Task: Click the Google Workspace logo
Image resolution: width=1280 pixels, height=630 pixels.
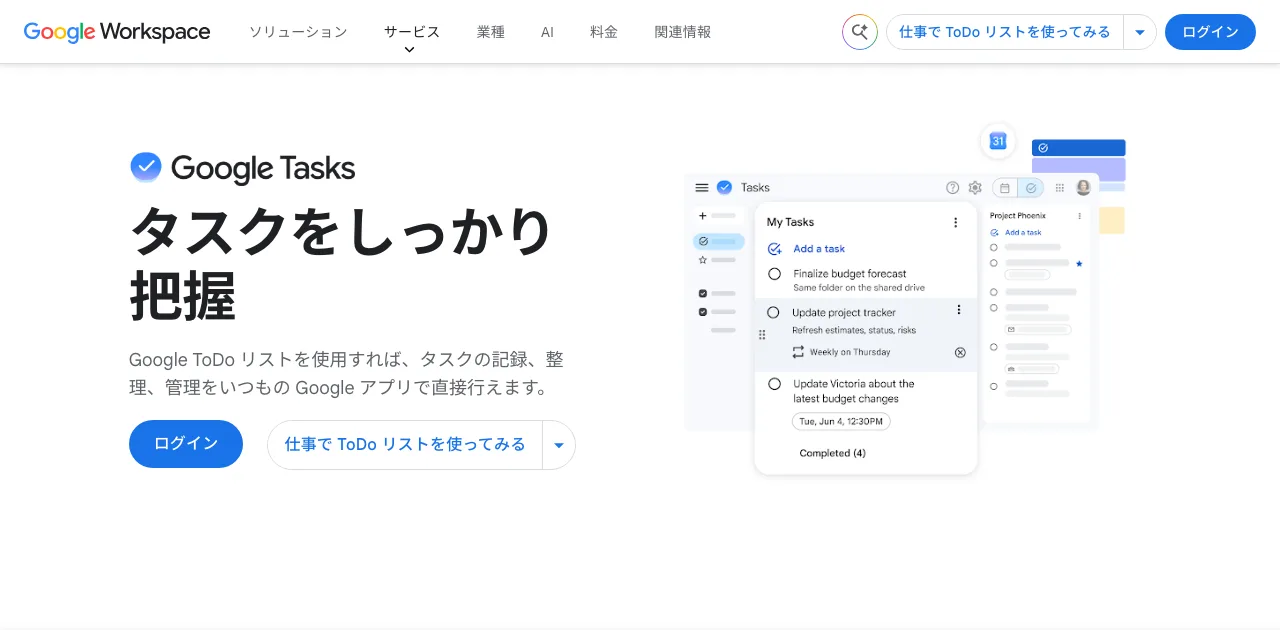Action: click(117, 32)
